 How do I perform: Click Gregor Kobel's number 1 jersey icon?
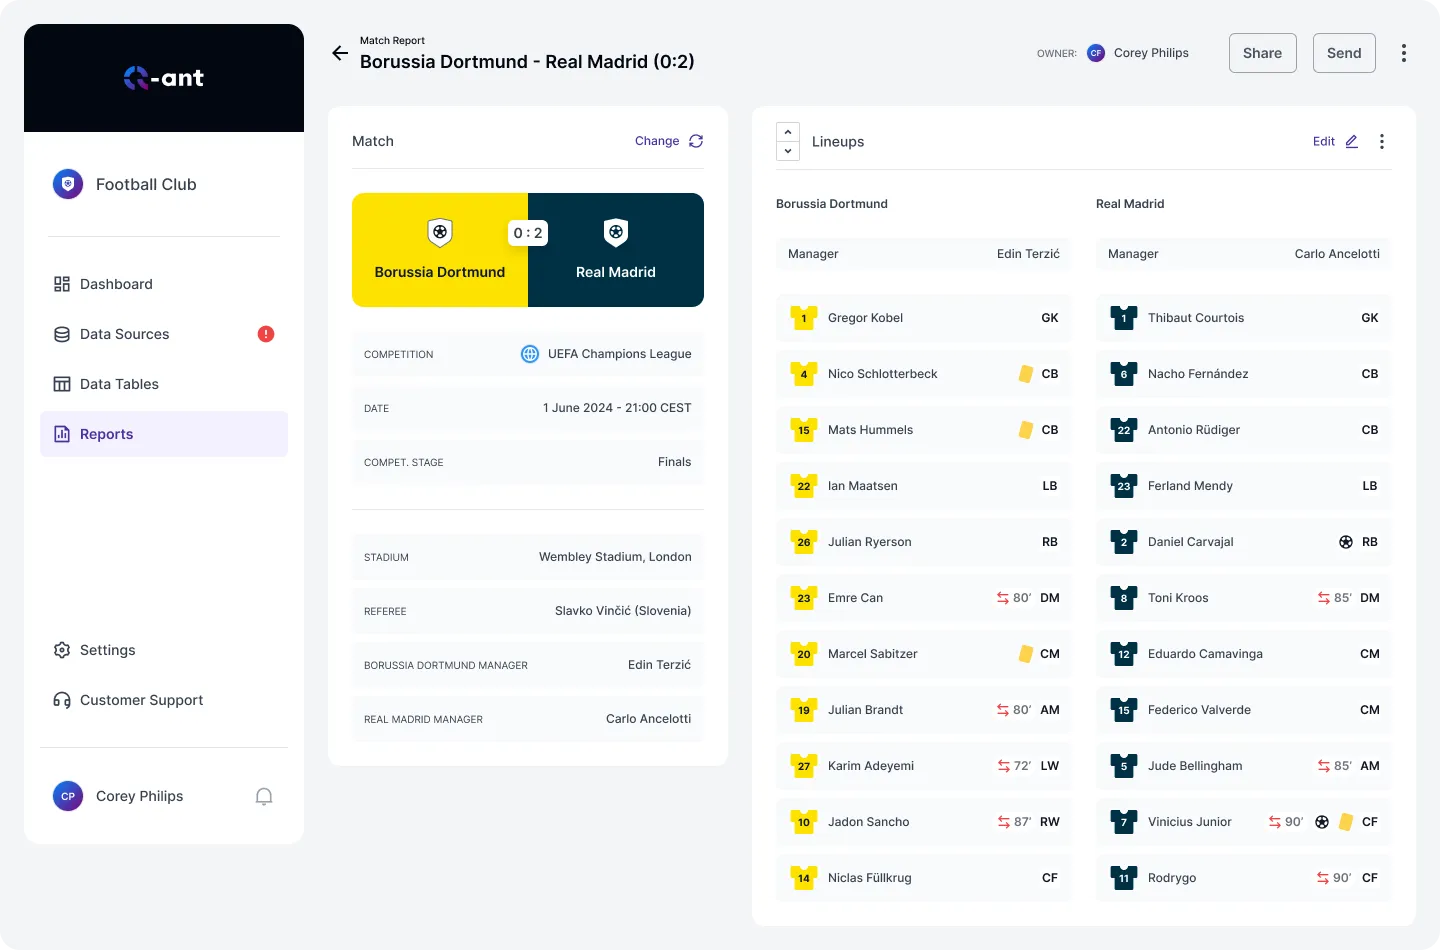(x=804, y=318)
